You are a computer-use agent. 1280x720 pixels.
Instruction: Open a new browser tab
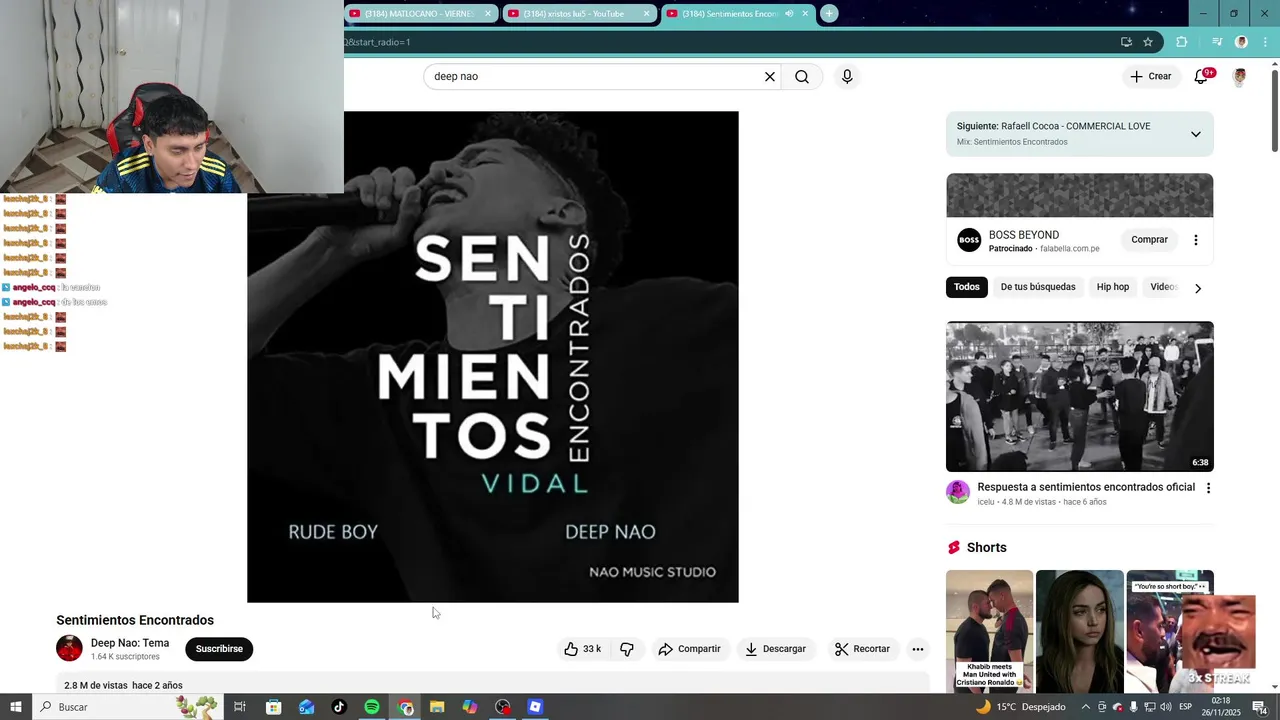829,14
